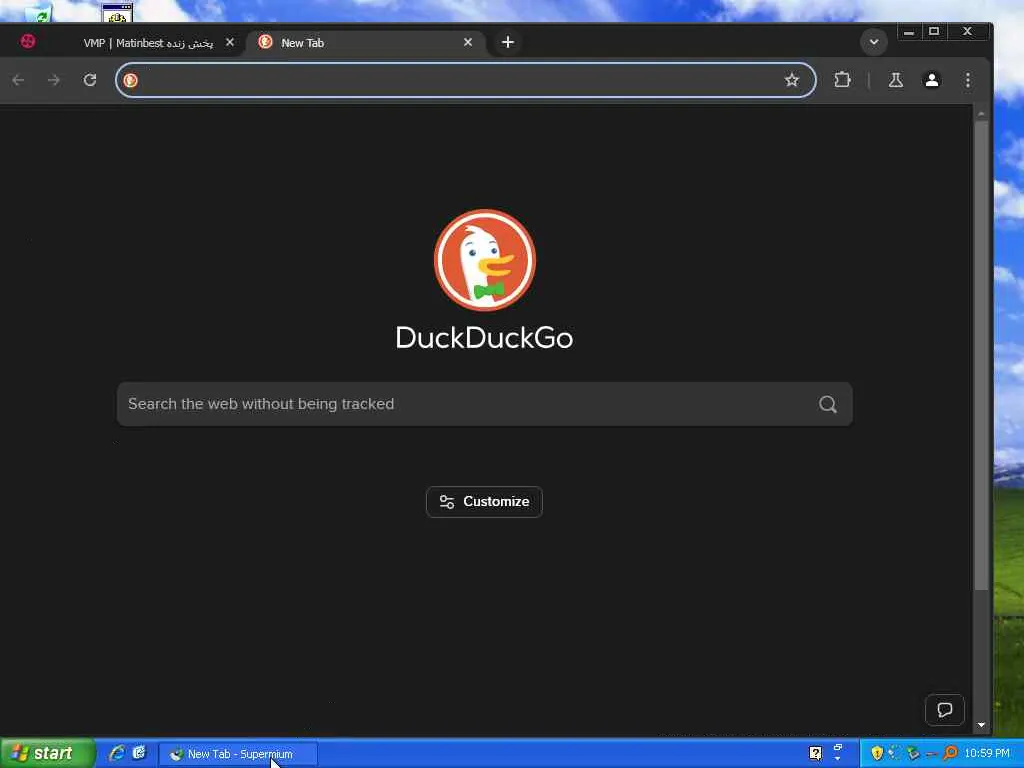Bookmark this page with star icon
This screenshot has width=1024, height=768.
click(x=792, y=80)
